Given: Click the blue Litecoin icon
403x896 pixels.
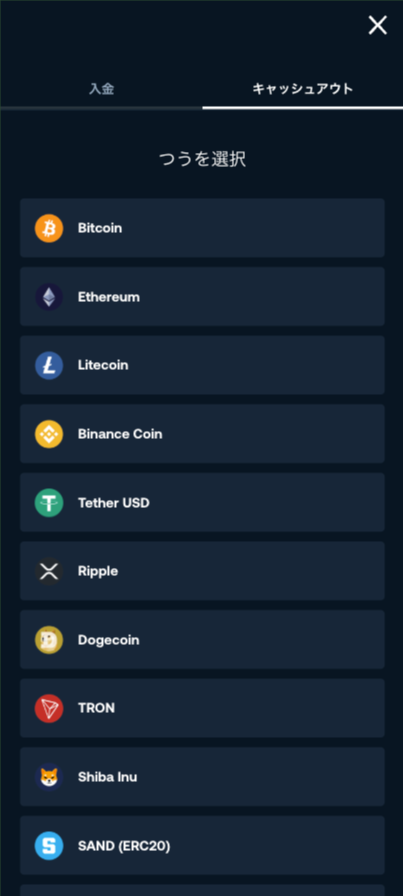Looking at the screenshot, I should [49, 366].
